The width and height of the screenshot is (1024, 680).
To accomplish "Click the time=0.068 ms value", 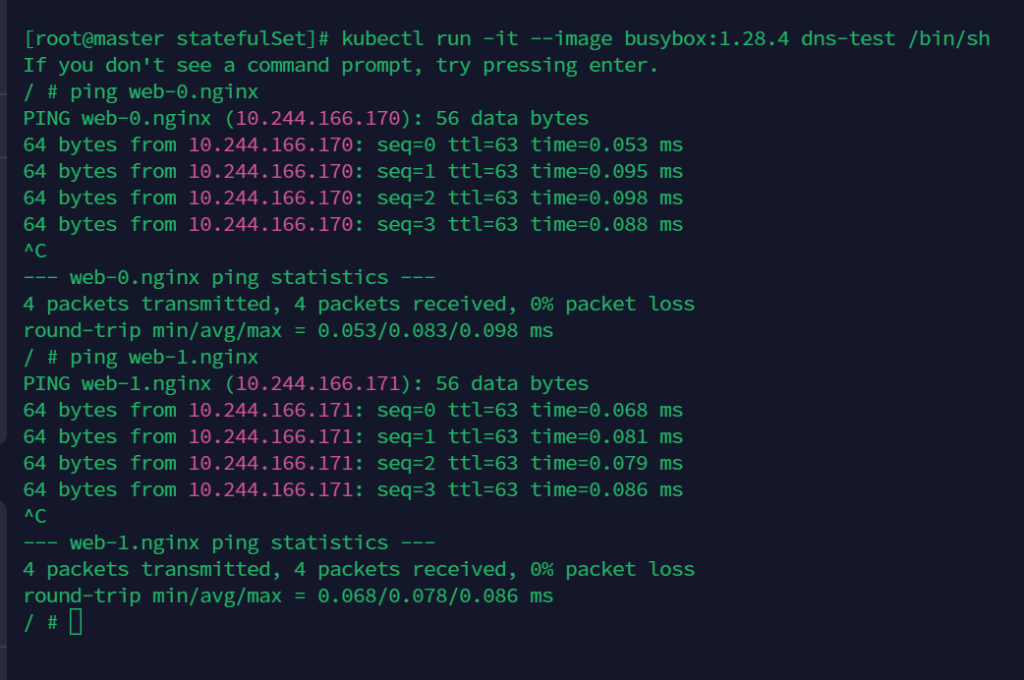I will click(607, 410).
